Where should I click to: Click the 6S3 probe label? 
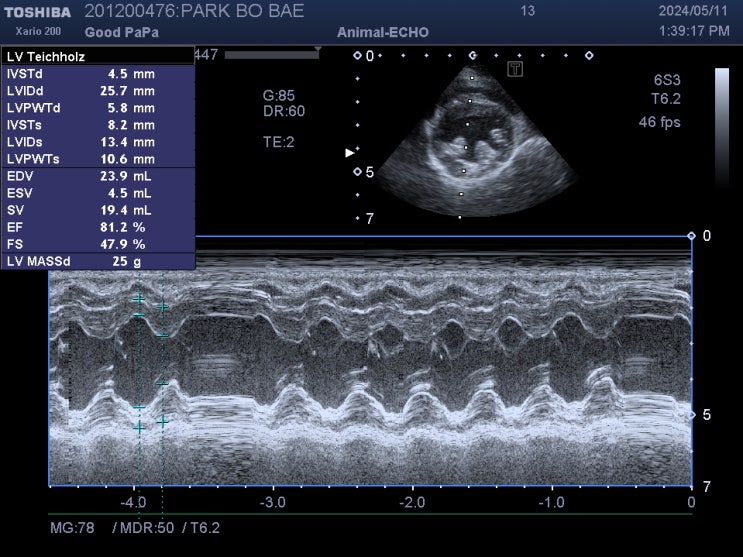tap(667, 80)
